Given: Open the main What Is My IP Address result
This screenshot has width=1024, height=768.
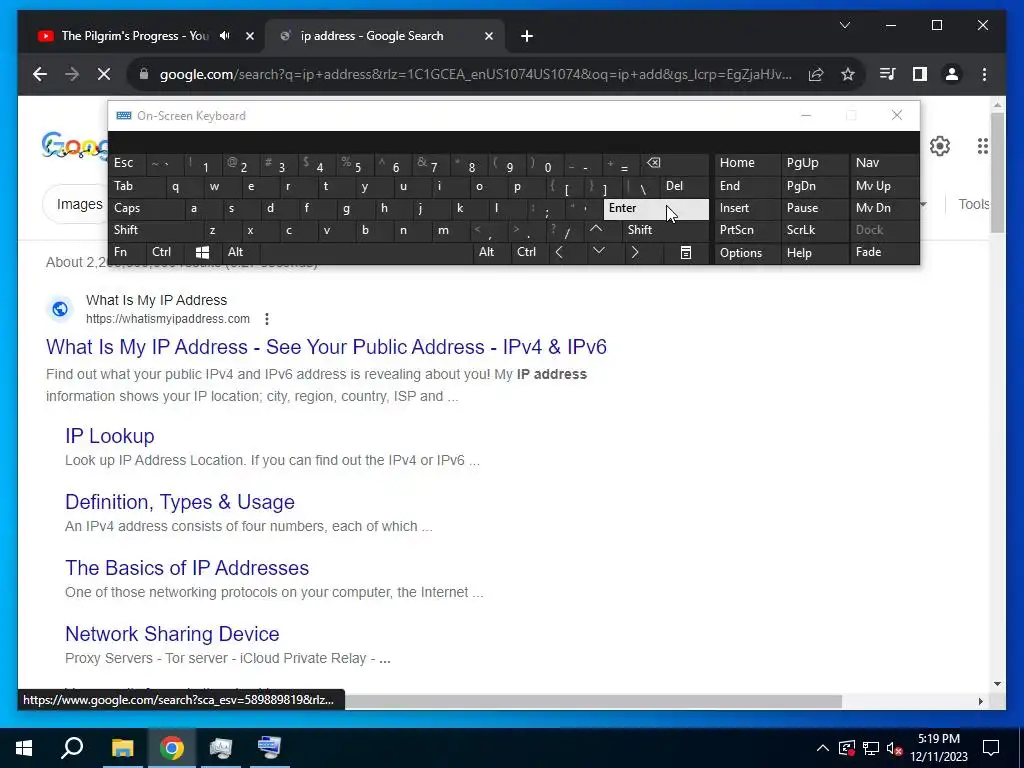Looking at the screenshot, I should tap(327, 347).
